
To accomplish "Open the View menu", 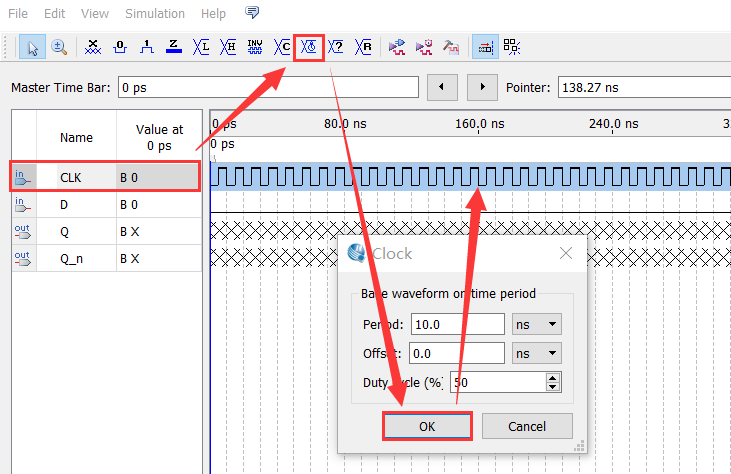I will (x=95, y=14).
